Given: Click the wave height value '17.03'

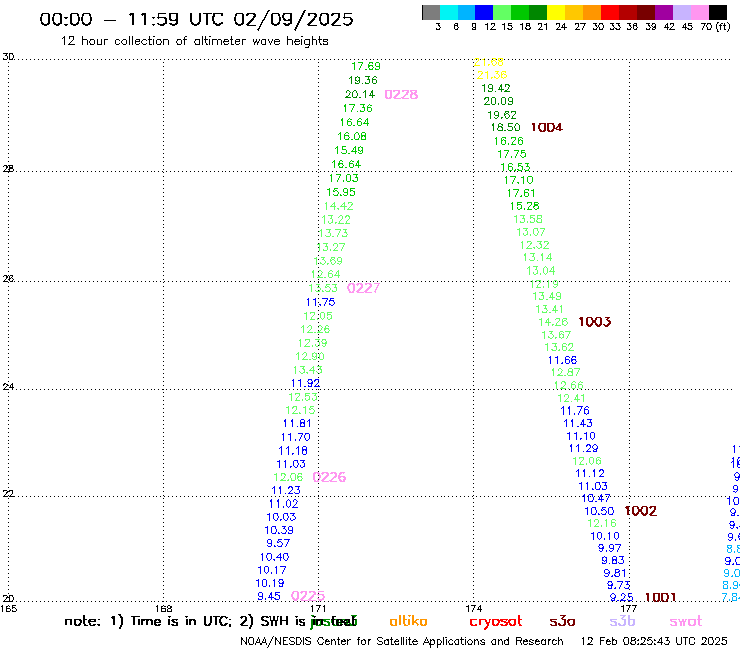Looking at the screenshot, I should 344,178.
